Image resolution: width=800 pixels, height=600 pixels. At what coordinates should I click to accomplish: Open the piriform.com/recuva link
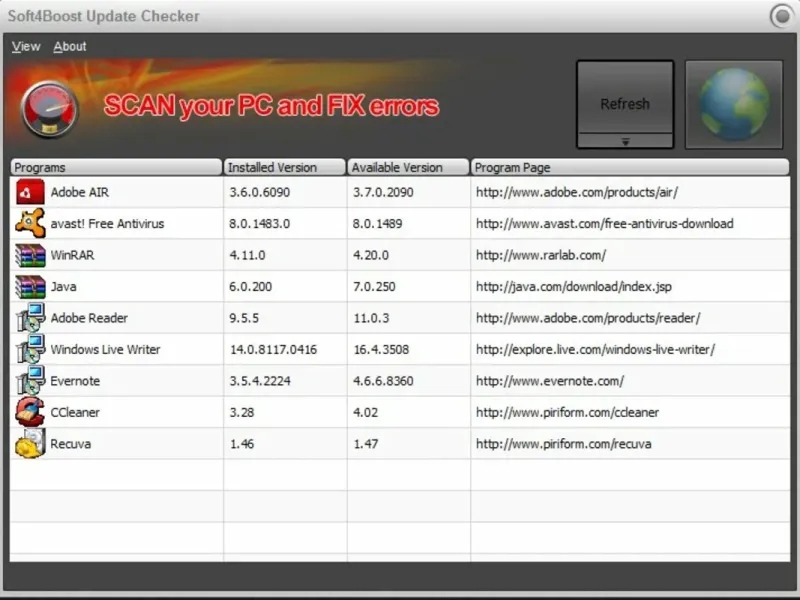[x=564, y=444]
